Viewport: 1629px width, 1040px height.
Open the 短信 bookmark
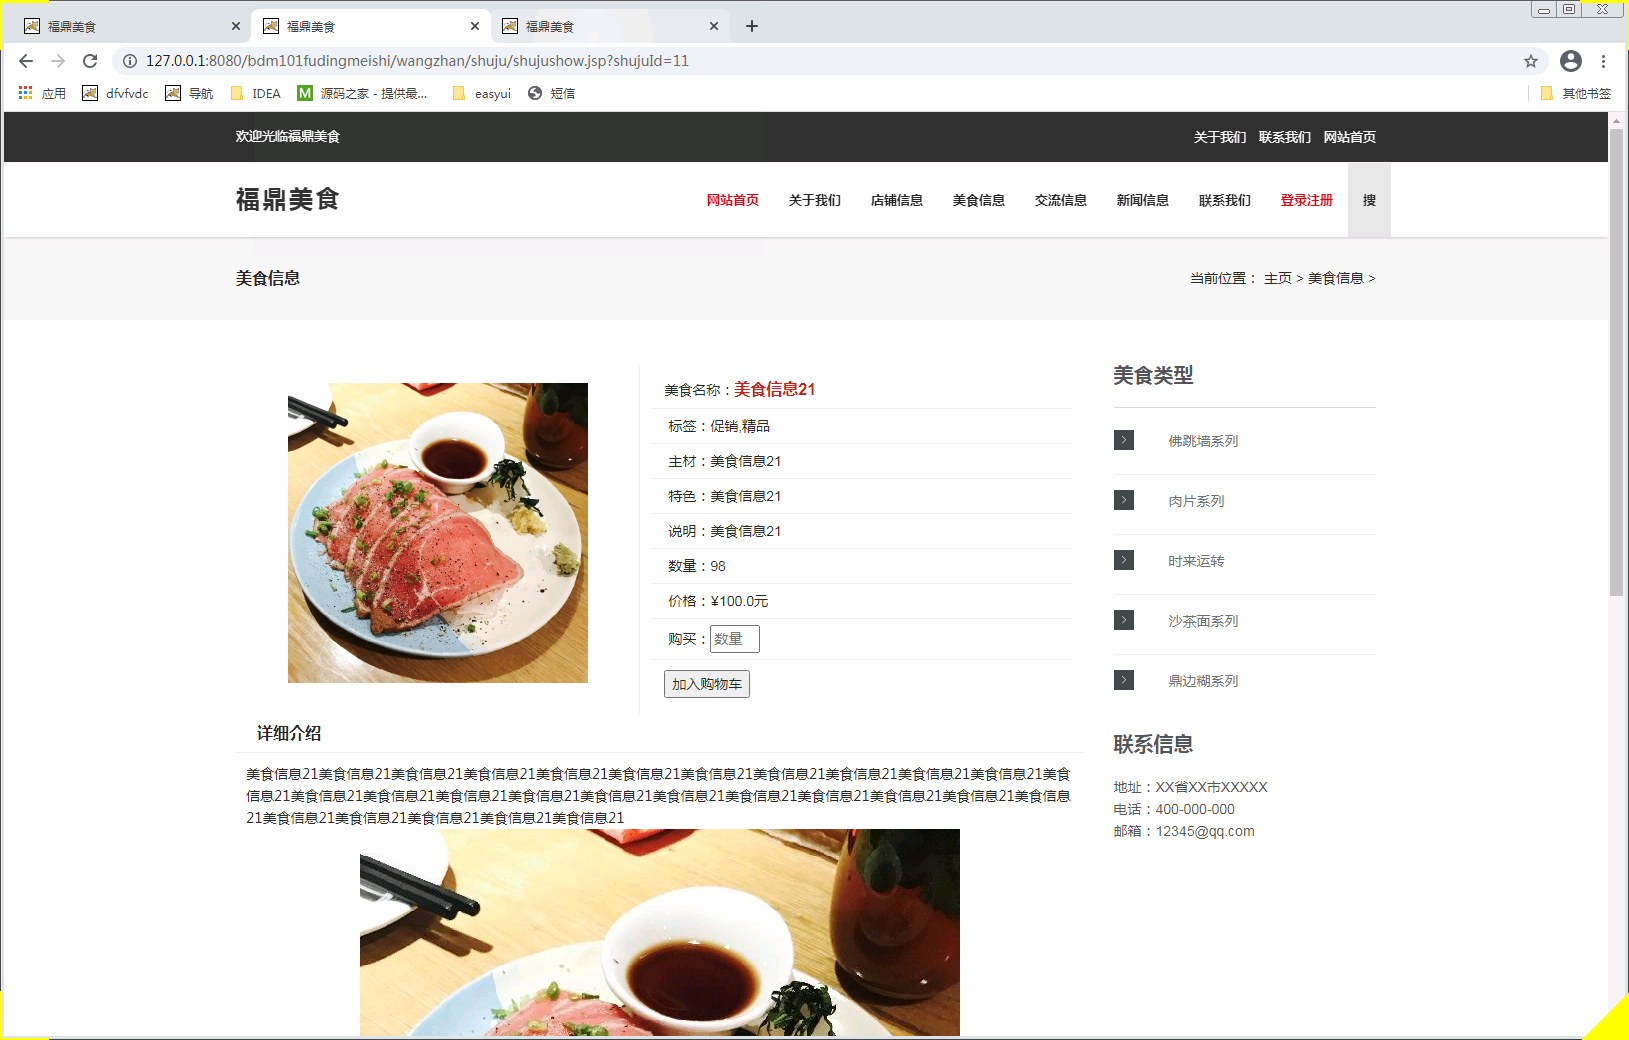(551, 93)
